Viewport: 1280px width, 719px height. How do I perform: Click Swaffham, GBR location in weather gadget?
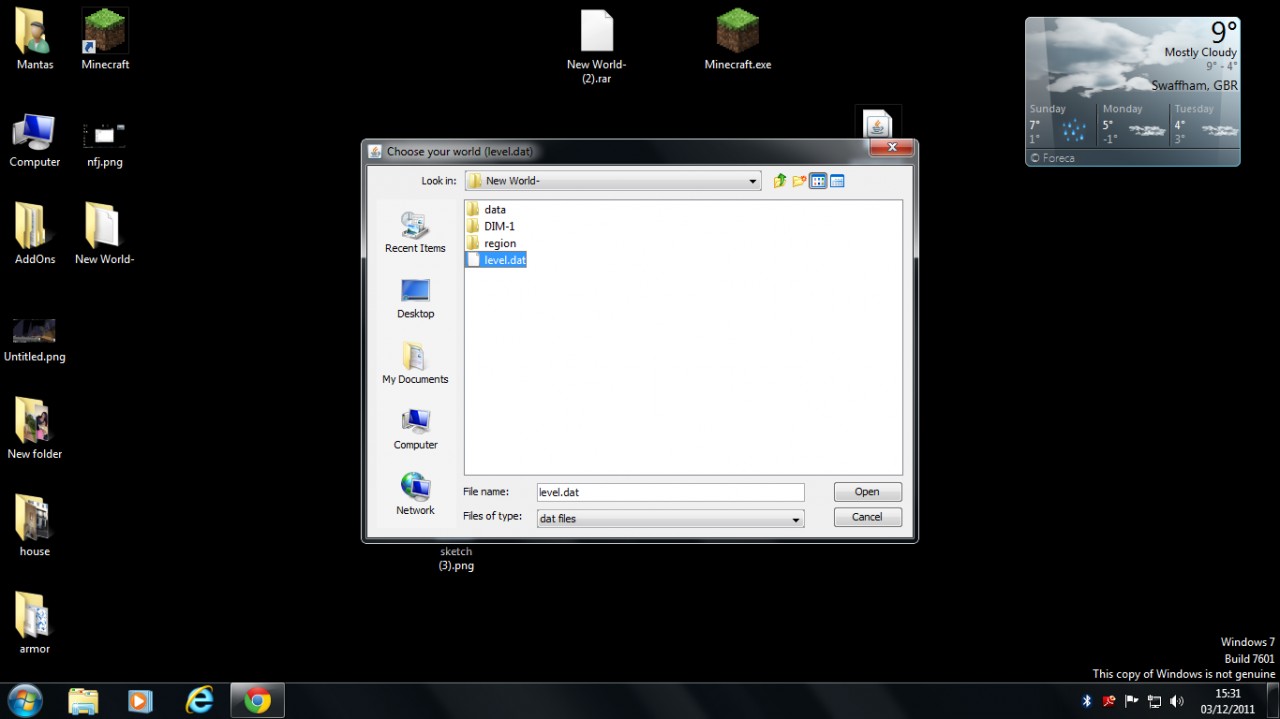click(1194, 86)
